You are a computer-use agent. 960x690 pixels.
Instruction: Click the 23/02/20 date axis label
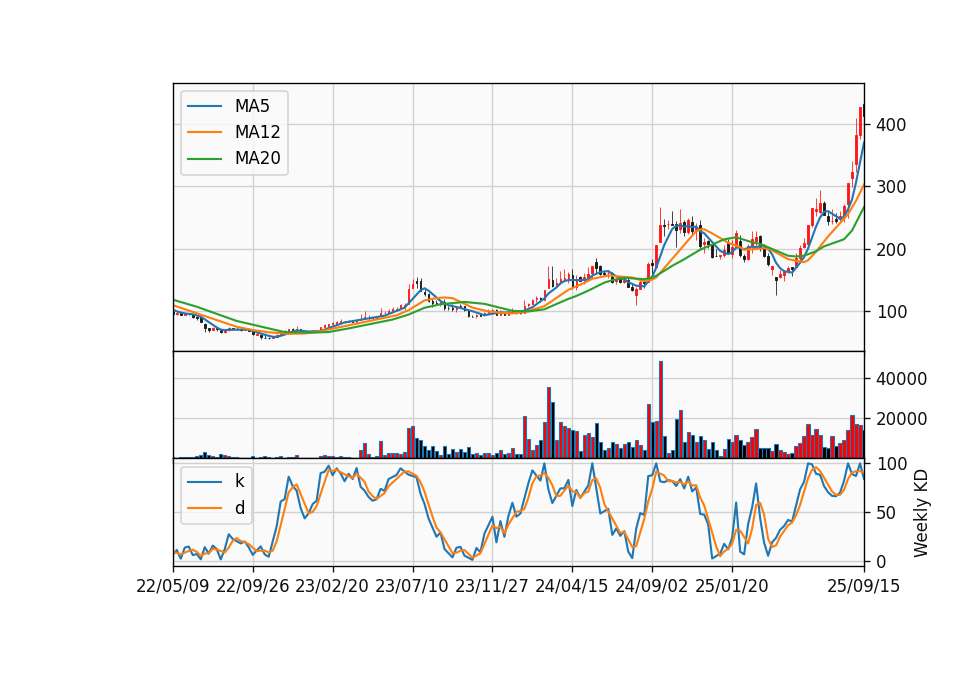click(x=332, y=586)
